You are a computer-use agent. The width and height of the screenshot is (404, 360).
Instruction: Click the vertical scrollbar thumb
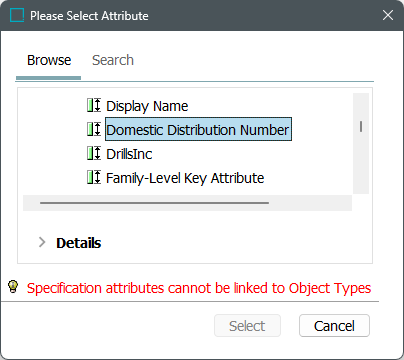[x=361, y=127]
